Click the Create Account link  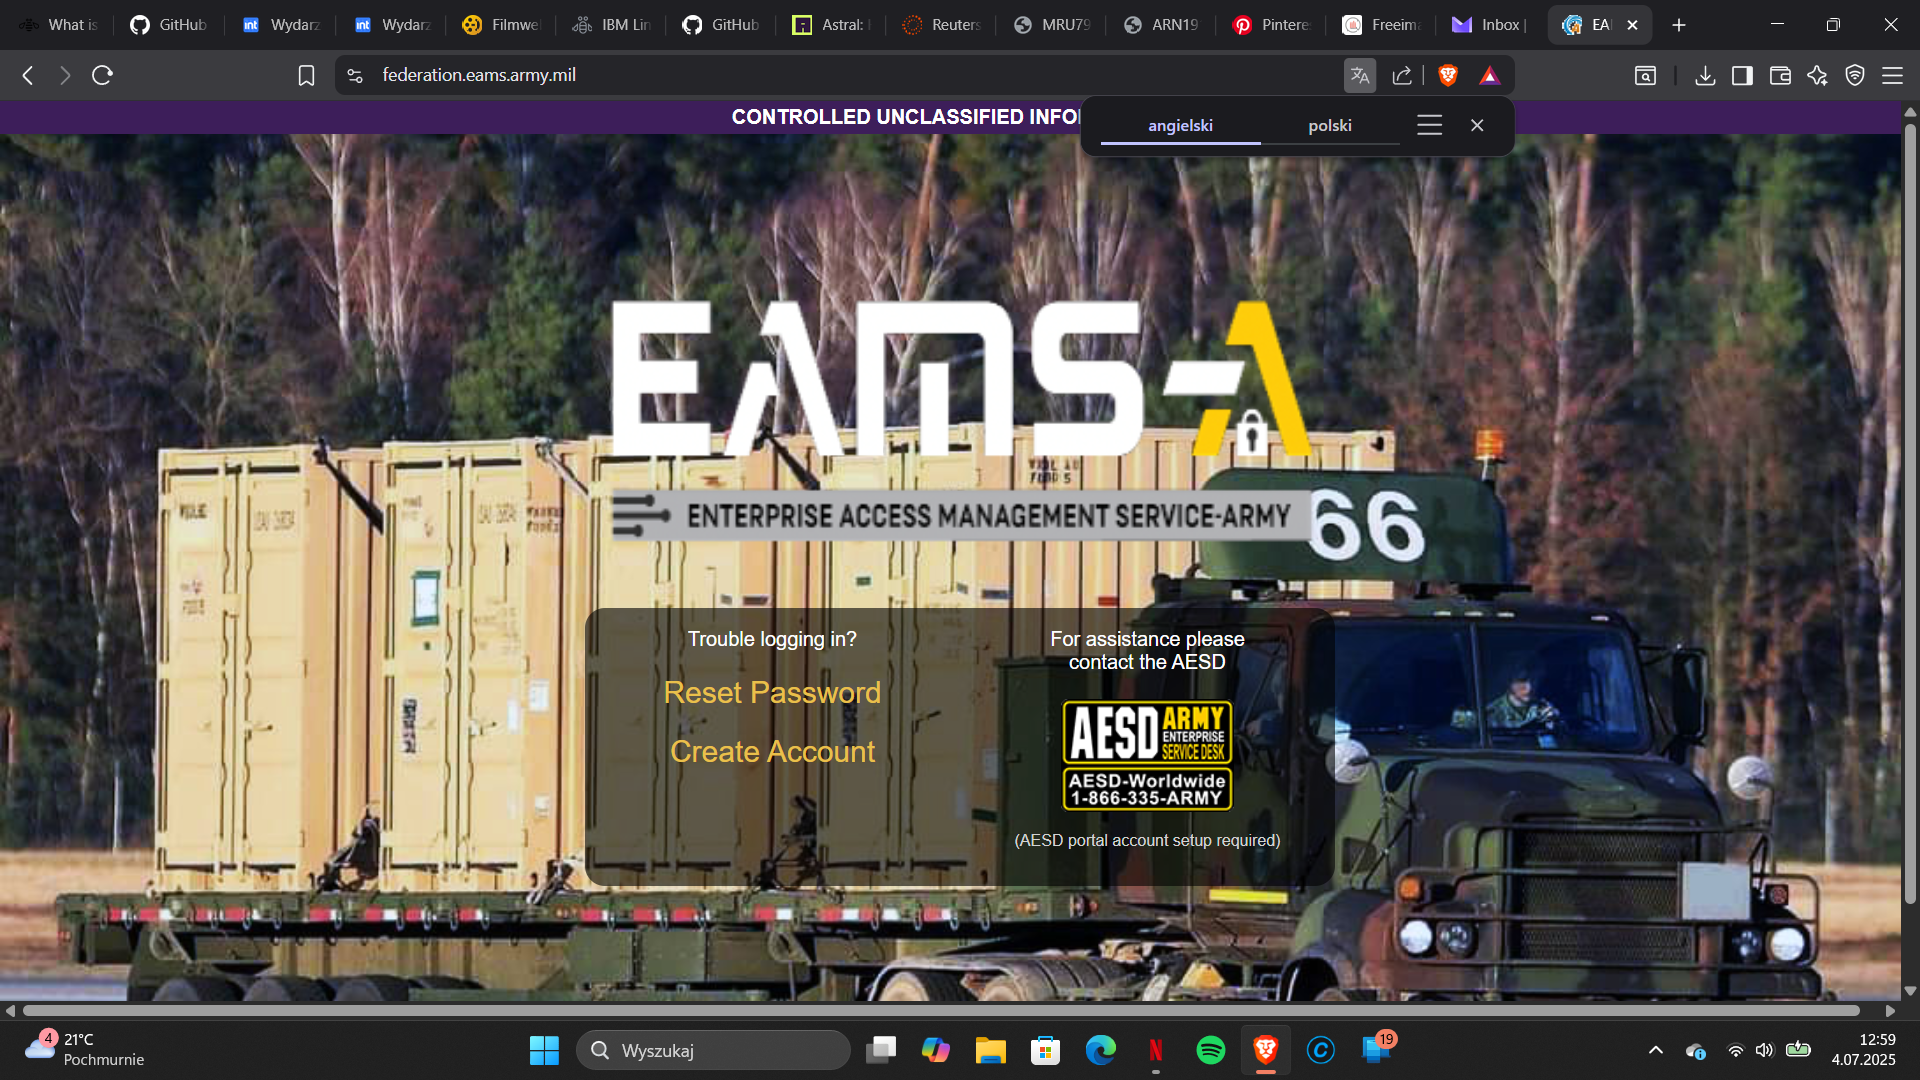pos(772,751)
